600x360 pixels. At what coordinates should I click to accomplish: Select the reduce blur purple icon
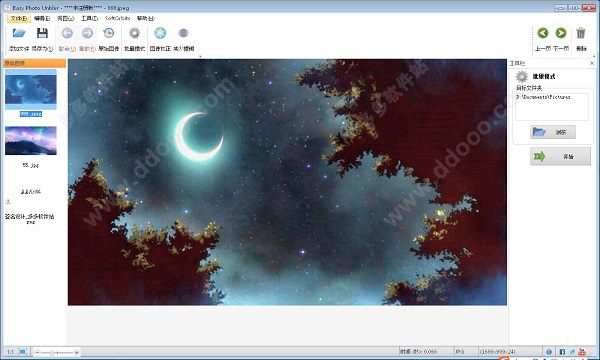(x=183, y=33)
